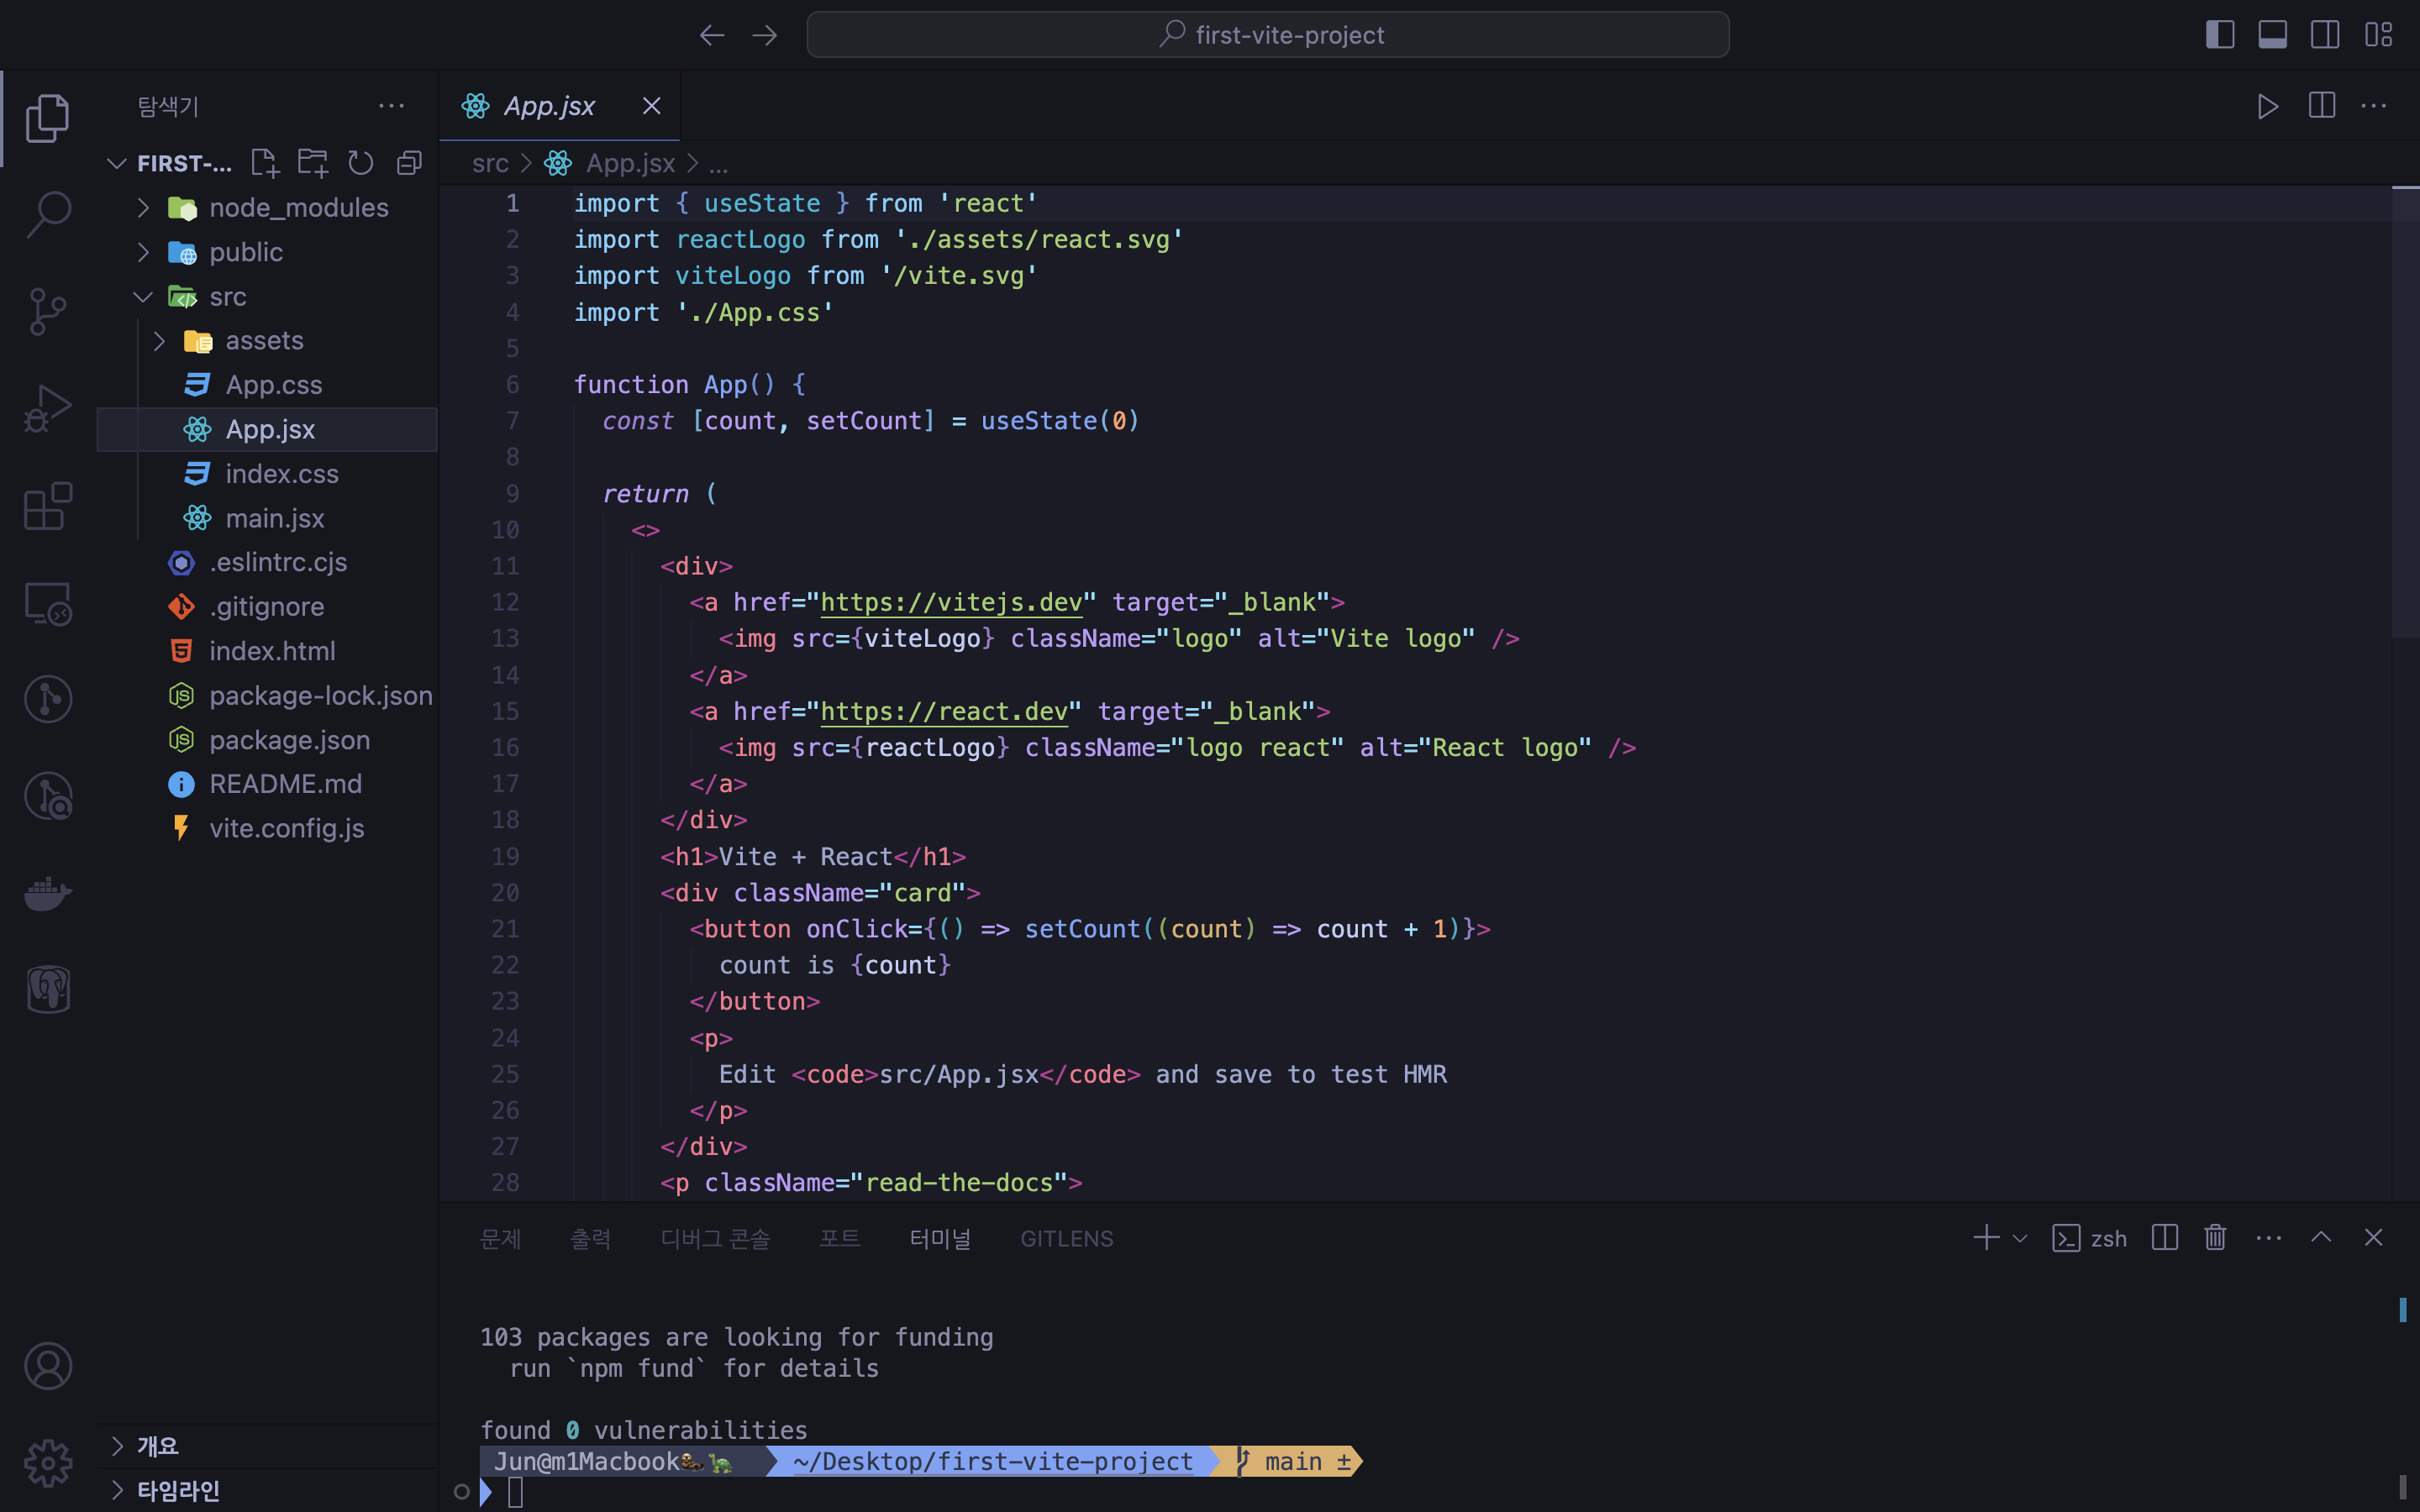Click the Run Code play icon
The image size is (2420, 1512).
pyautogui.click(x=2267, y=106)
